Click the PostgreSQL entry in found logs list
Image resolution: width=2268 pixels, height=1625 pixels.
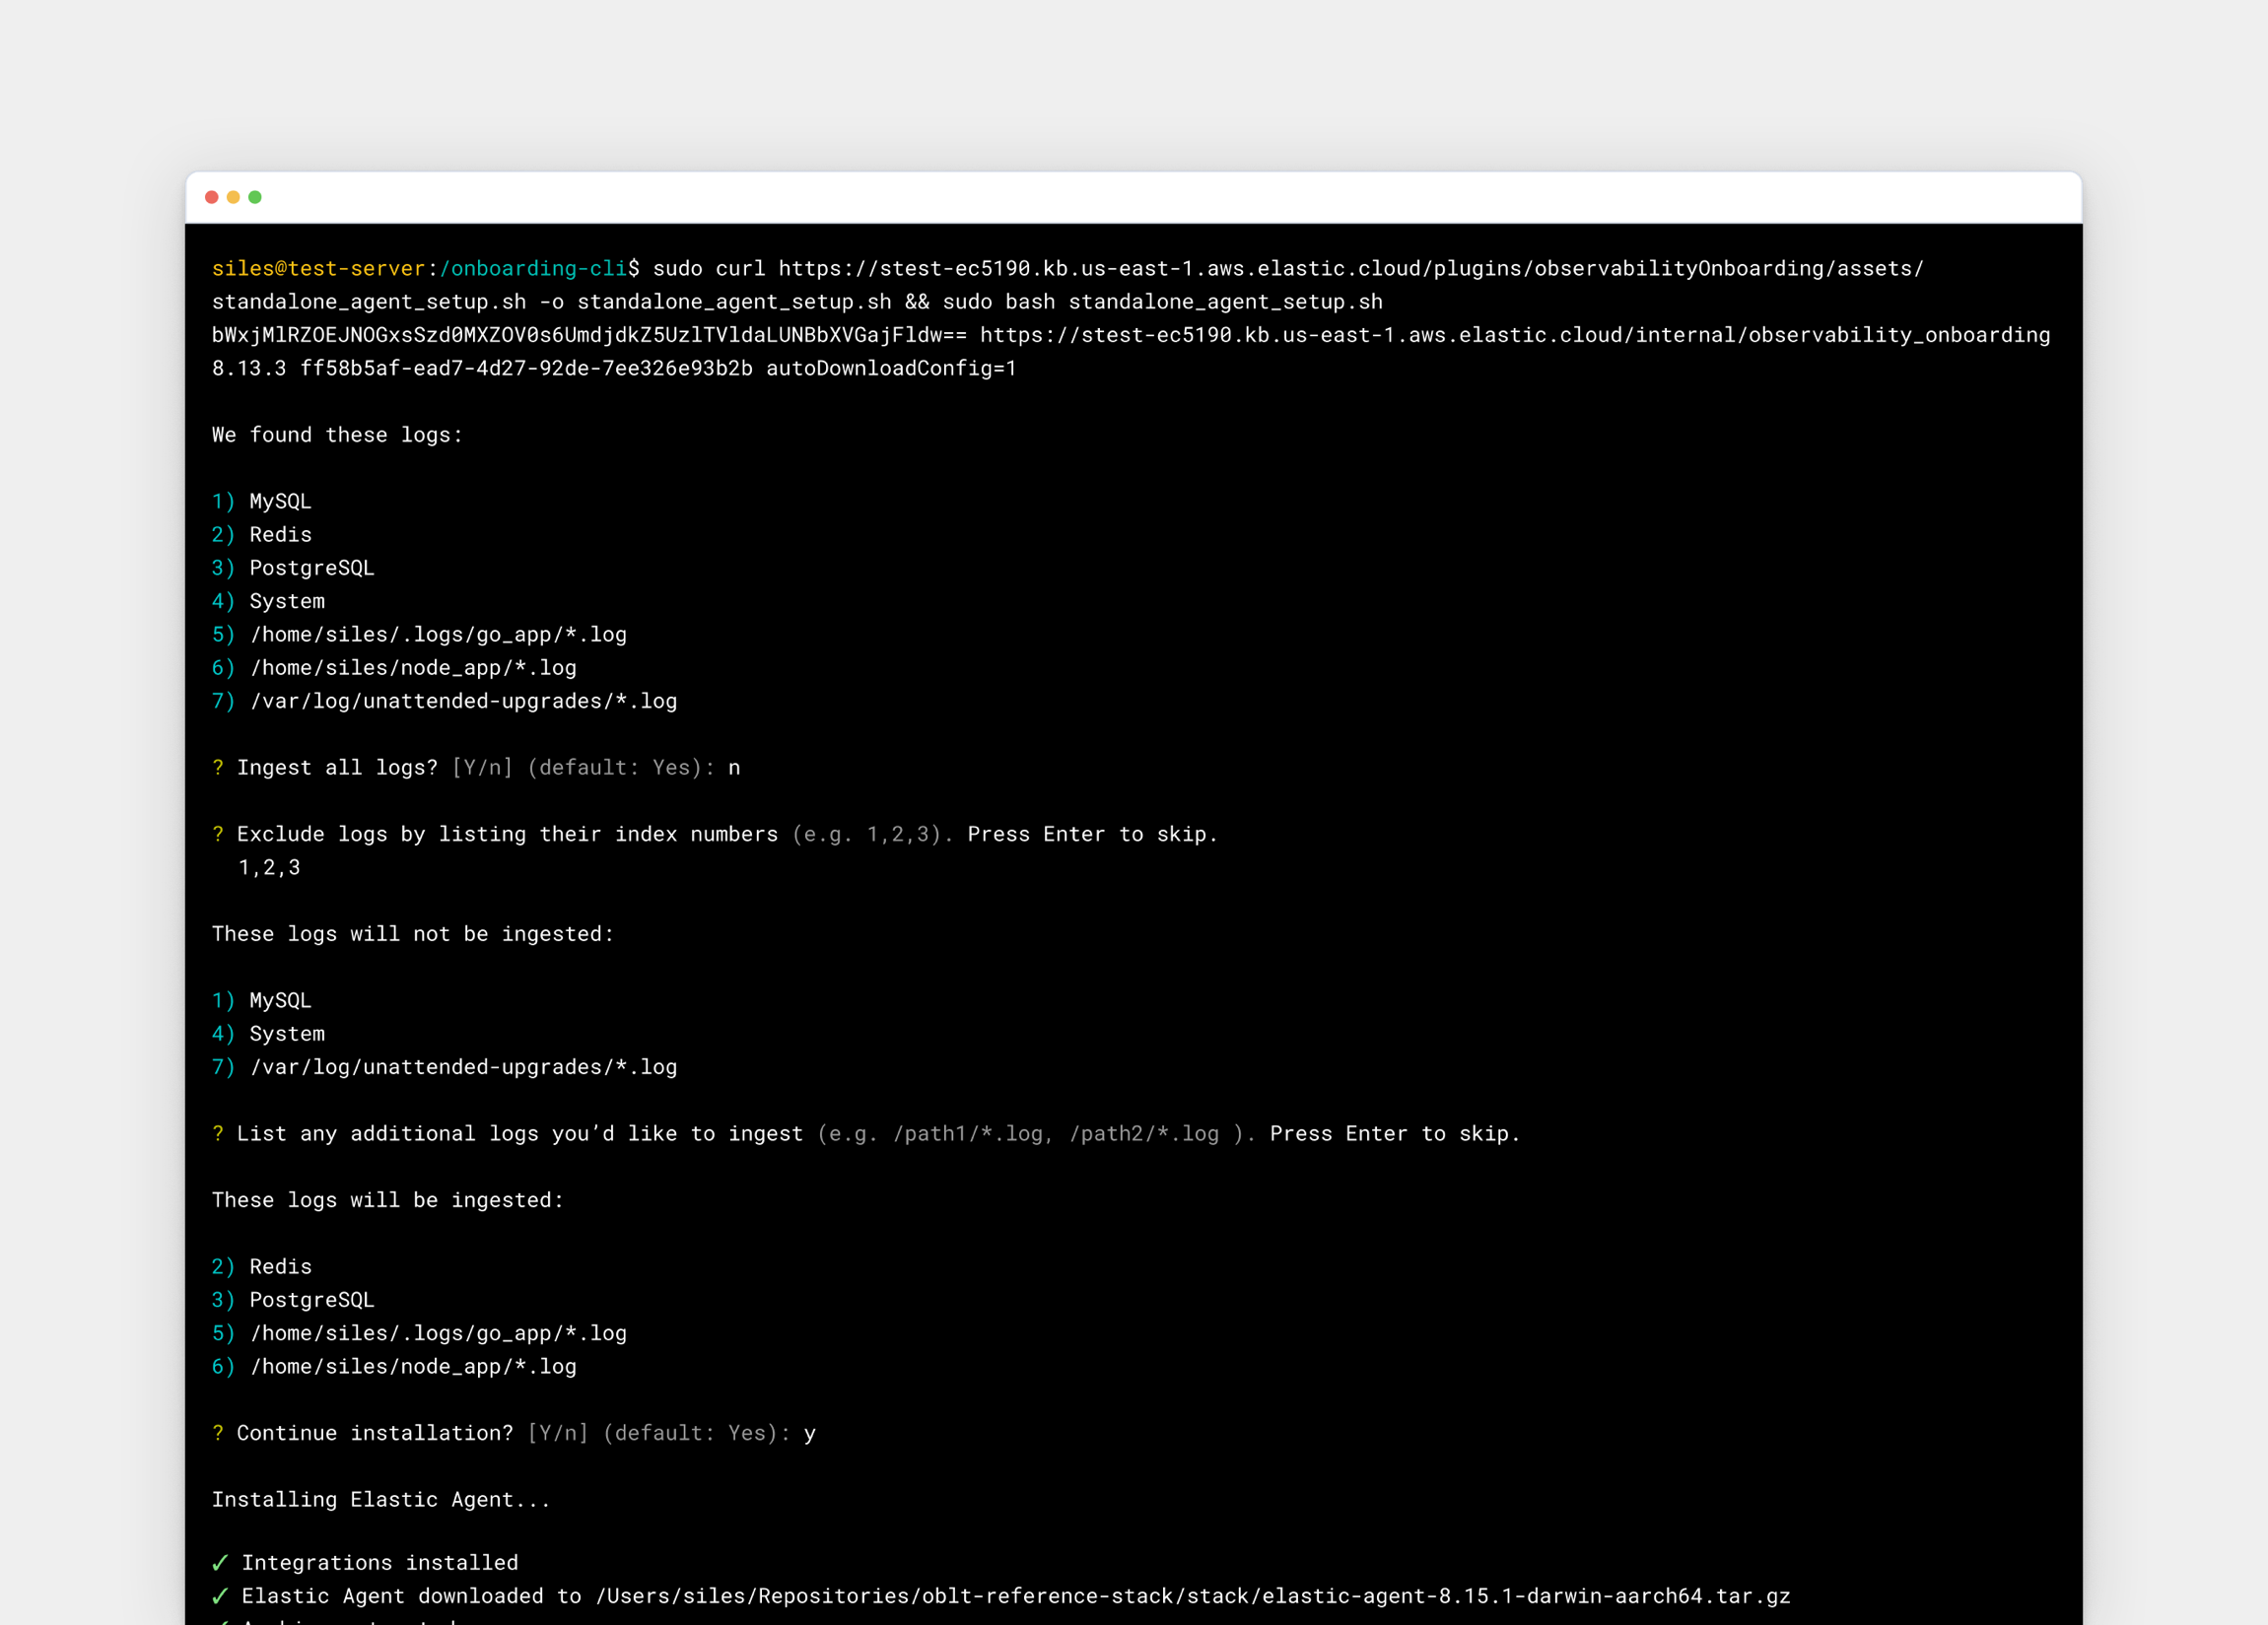point(311,568)
